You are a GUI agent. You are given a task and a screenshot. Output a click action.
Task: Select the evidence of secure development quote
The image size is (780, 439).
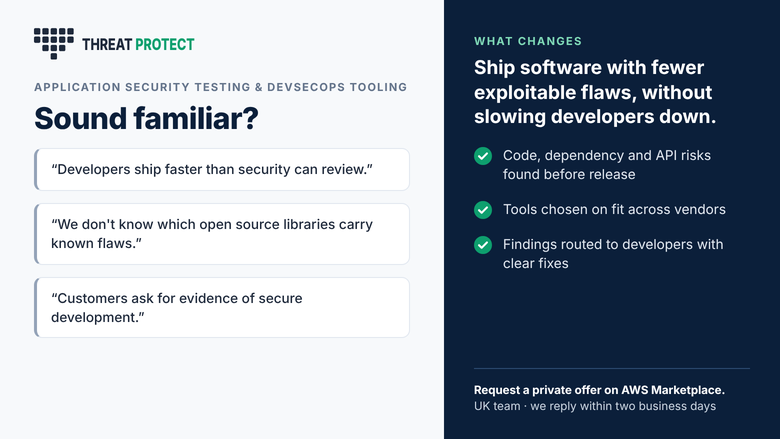coord(222,308)
